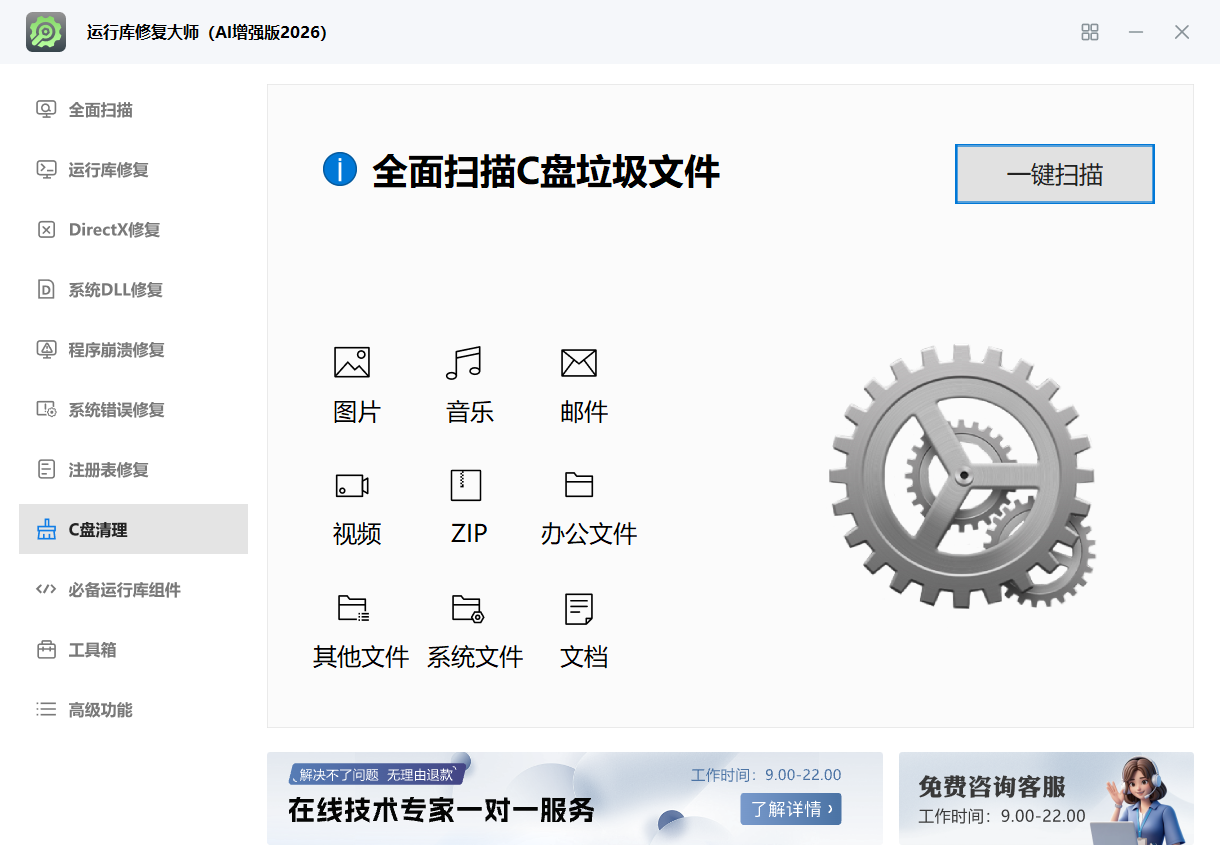1220x864 pixels.
Task: Click the 其他文件 folder icon
Action: tap(353, 608)
